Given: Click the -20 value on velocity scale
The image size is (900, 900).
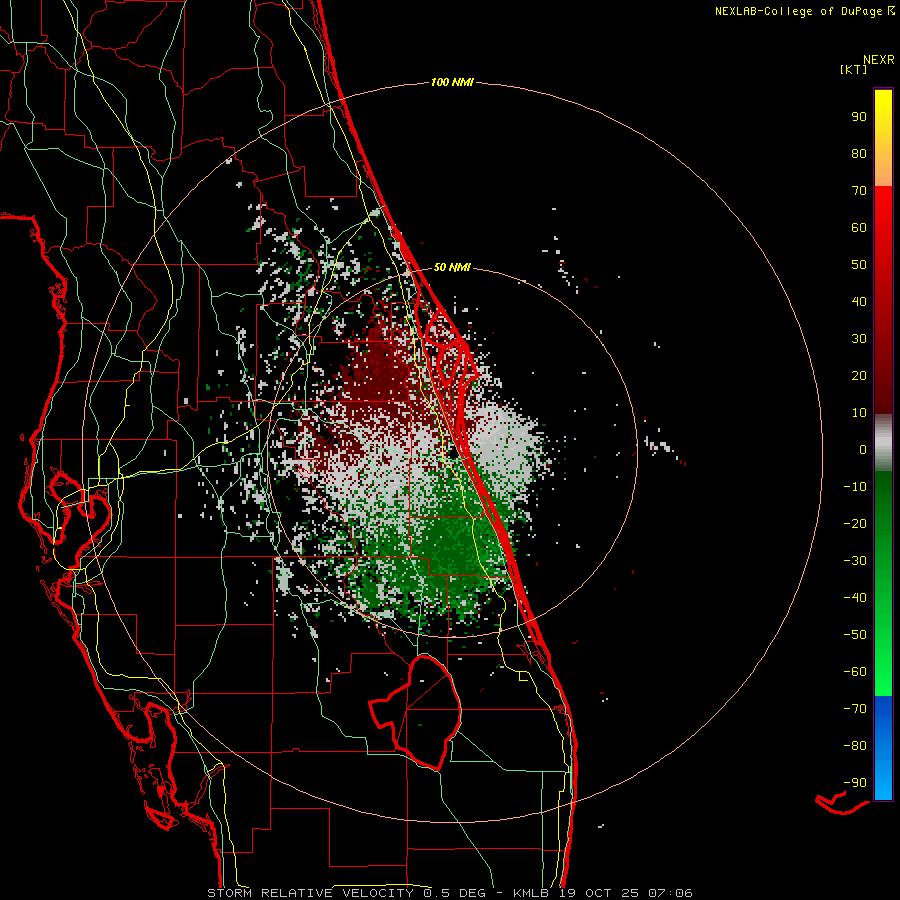Looking at the screenshot, I should point(855,523).
